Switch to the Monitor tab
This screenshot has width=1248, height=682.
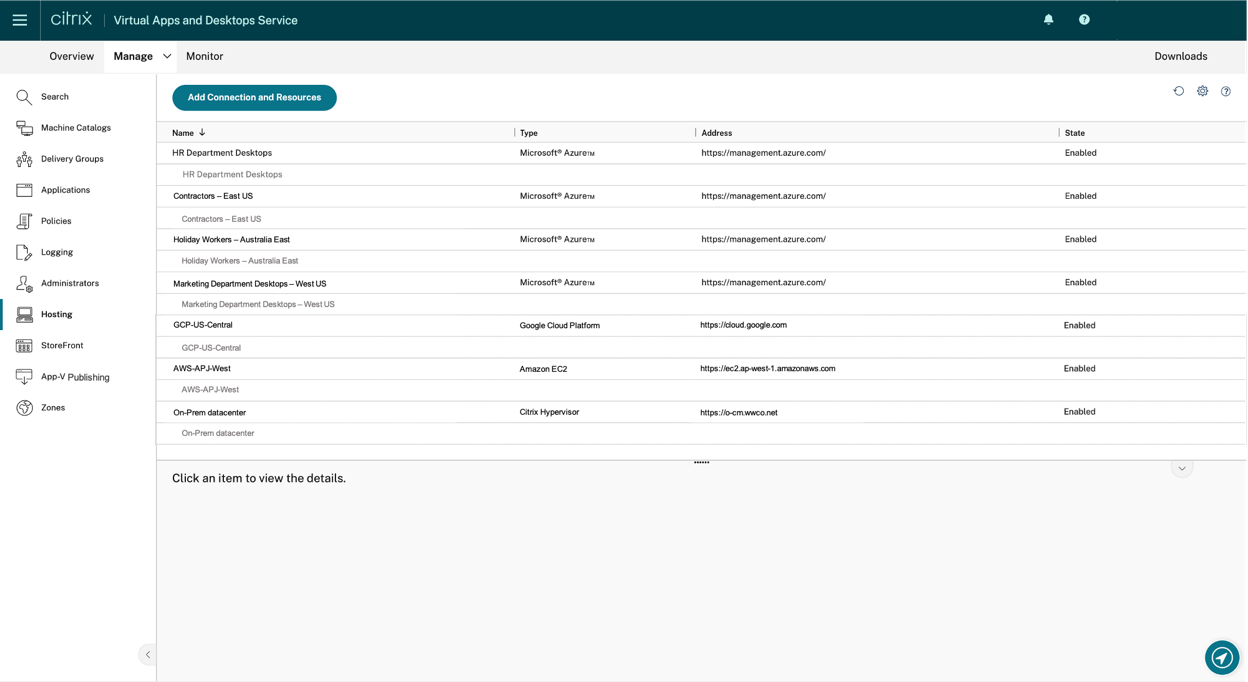(204, 56)
